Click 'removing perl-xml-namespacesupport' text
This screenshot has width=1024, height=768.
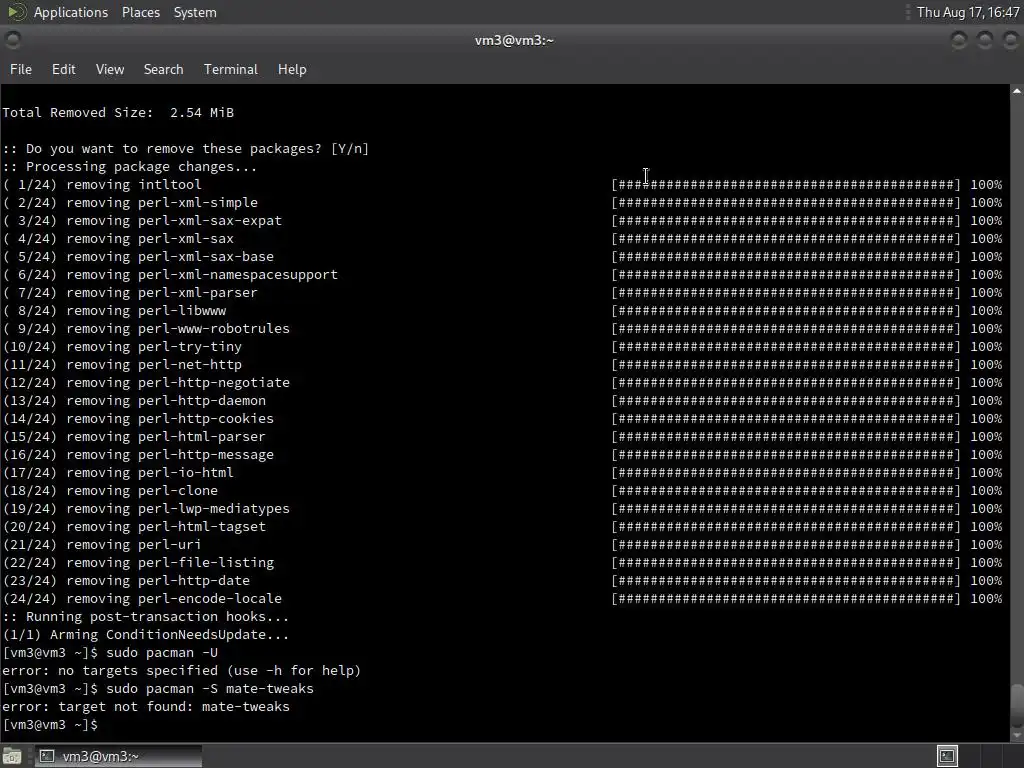[x=202, y=275]
